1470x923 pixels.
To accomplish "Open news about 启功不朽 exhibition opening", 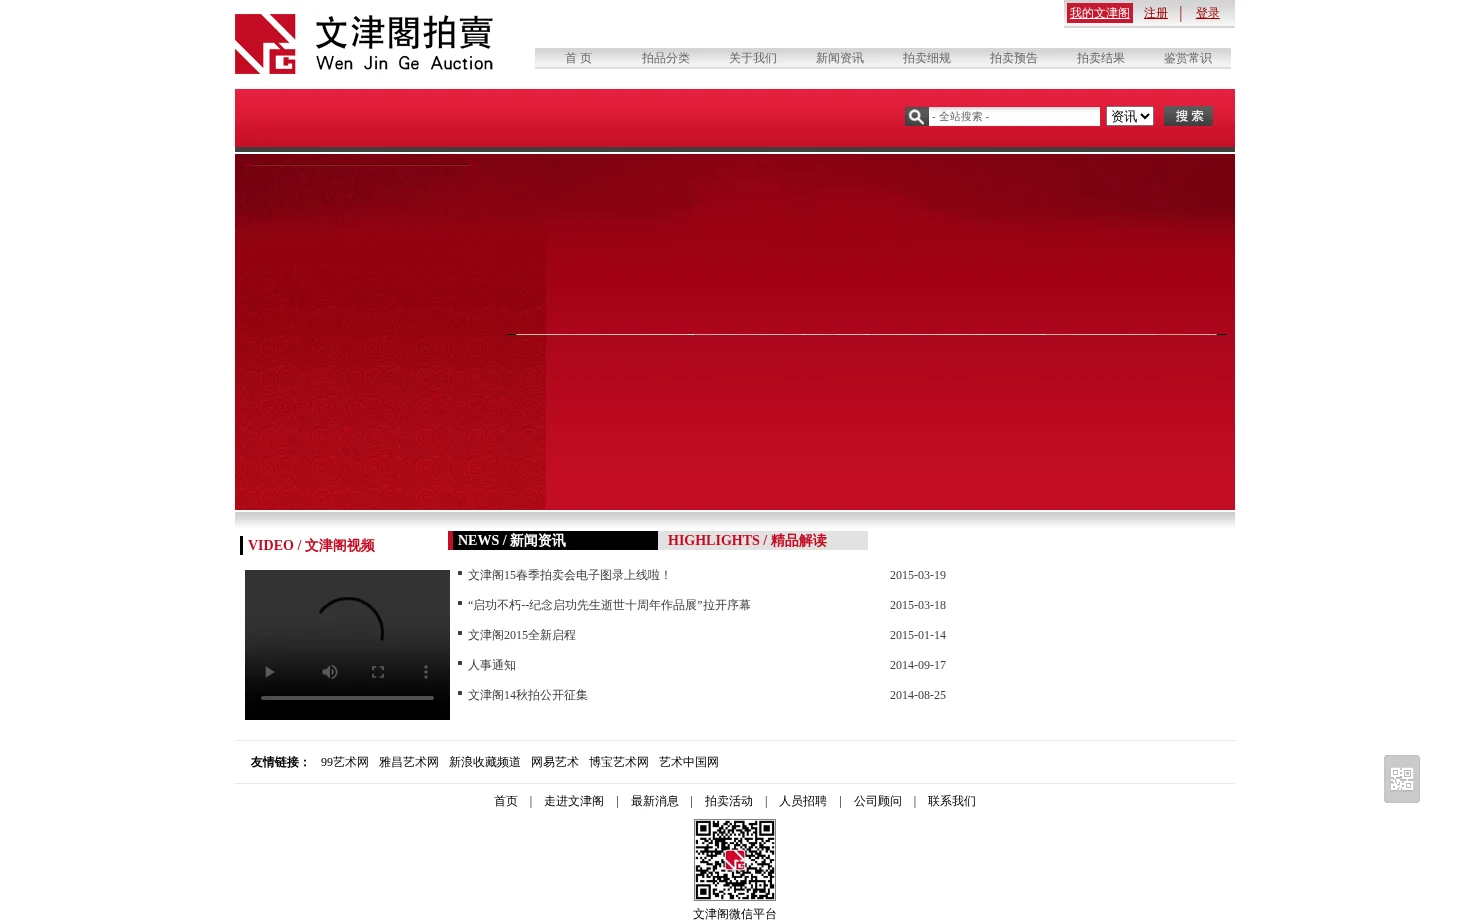I will click(609, 605).
